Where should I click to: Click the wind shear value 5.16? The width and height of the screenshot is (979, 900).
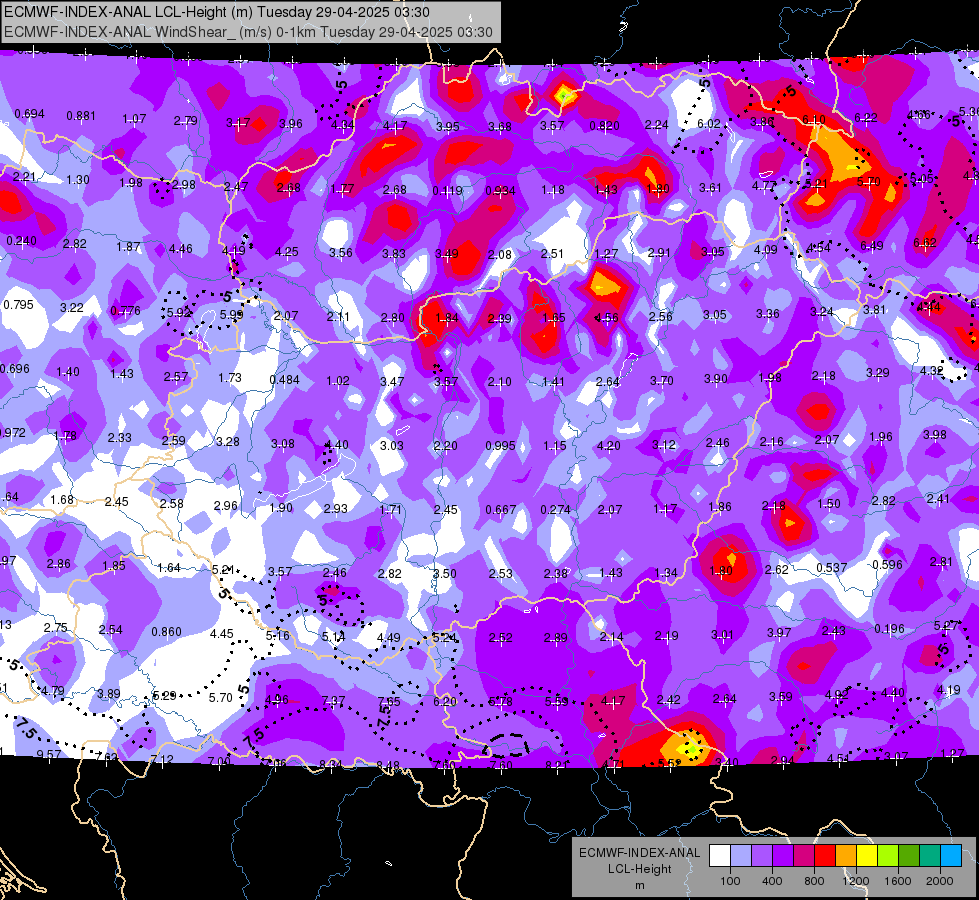pyautogui.click(x=278, y=635)
